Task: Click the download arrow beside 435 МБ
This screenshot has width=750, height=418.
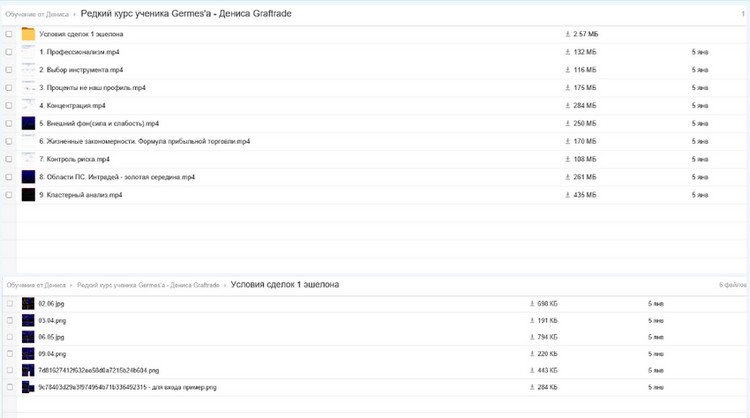Action: click(566, 194)
